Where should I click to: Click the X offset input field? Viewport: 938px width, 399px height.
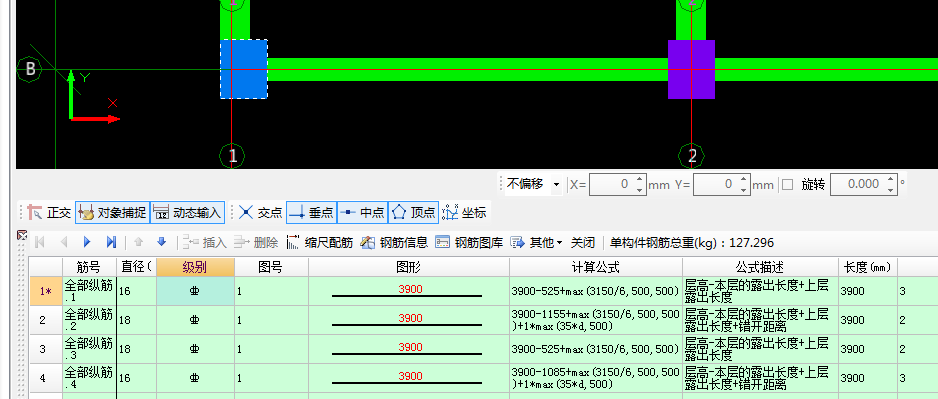click(611, 184)
